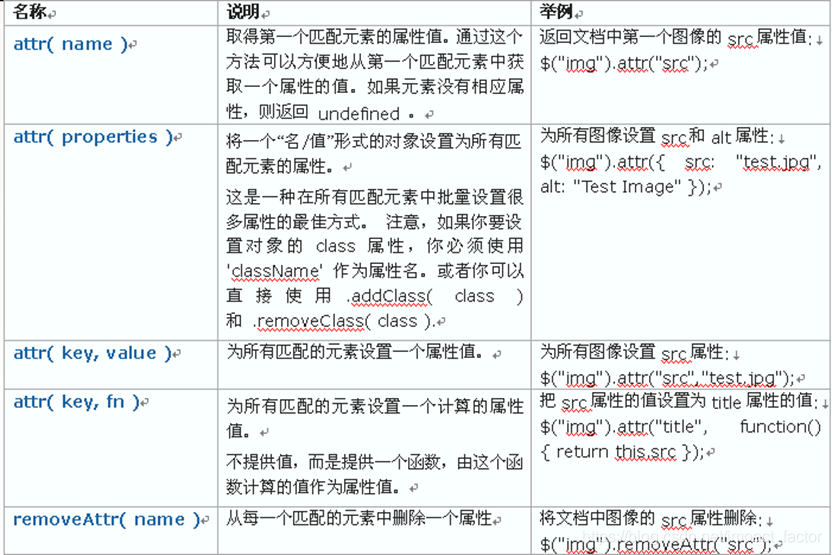The image size is (832, 555).
Task: Click the 说明 column header
Action: pyautogui.click(x=244, y=12)
